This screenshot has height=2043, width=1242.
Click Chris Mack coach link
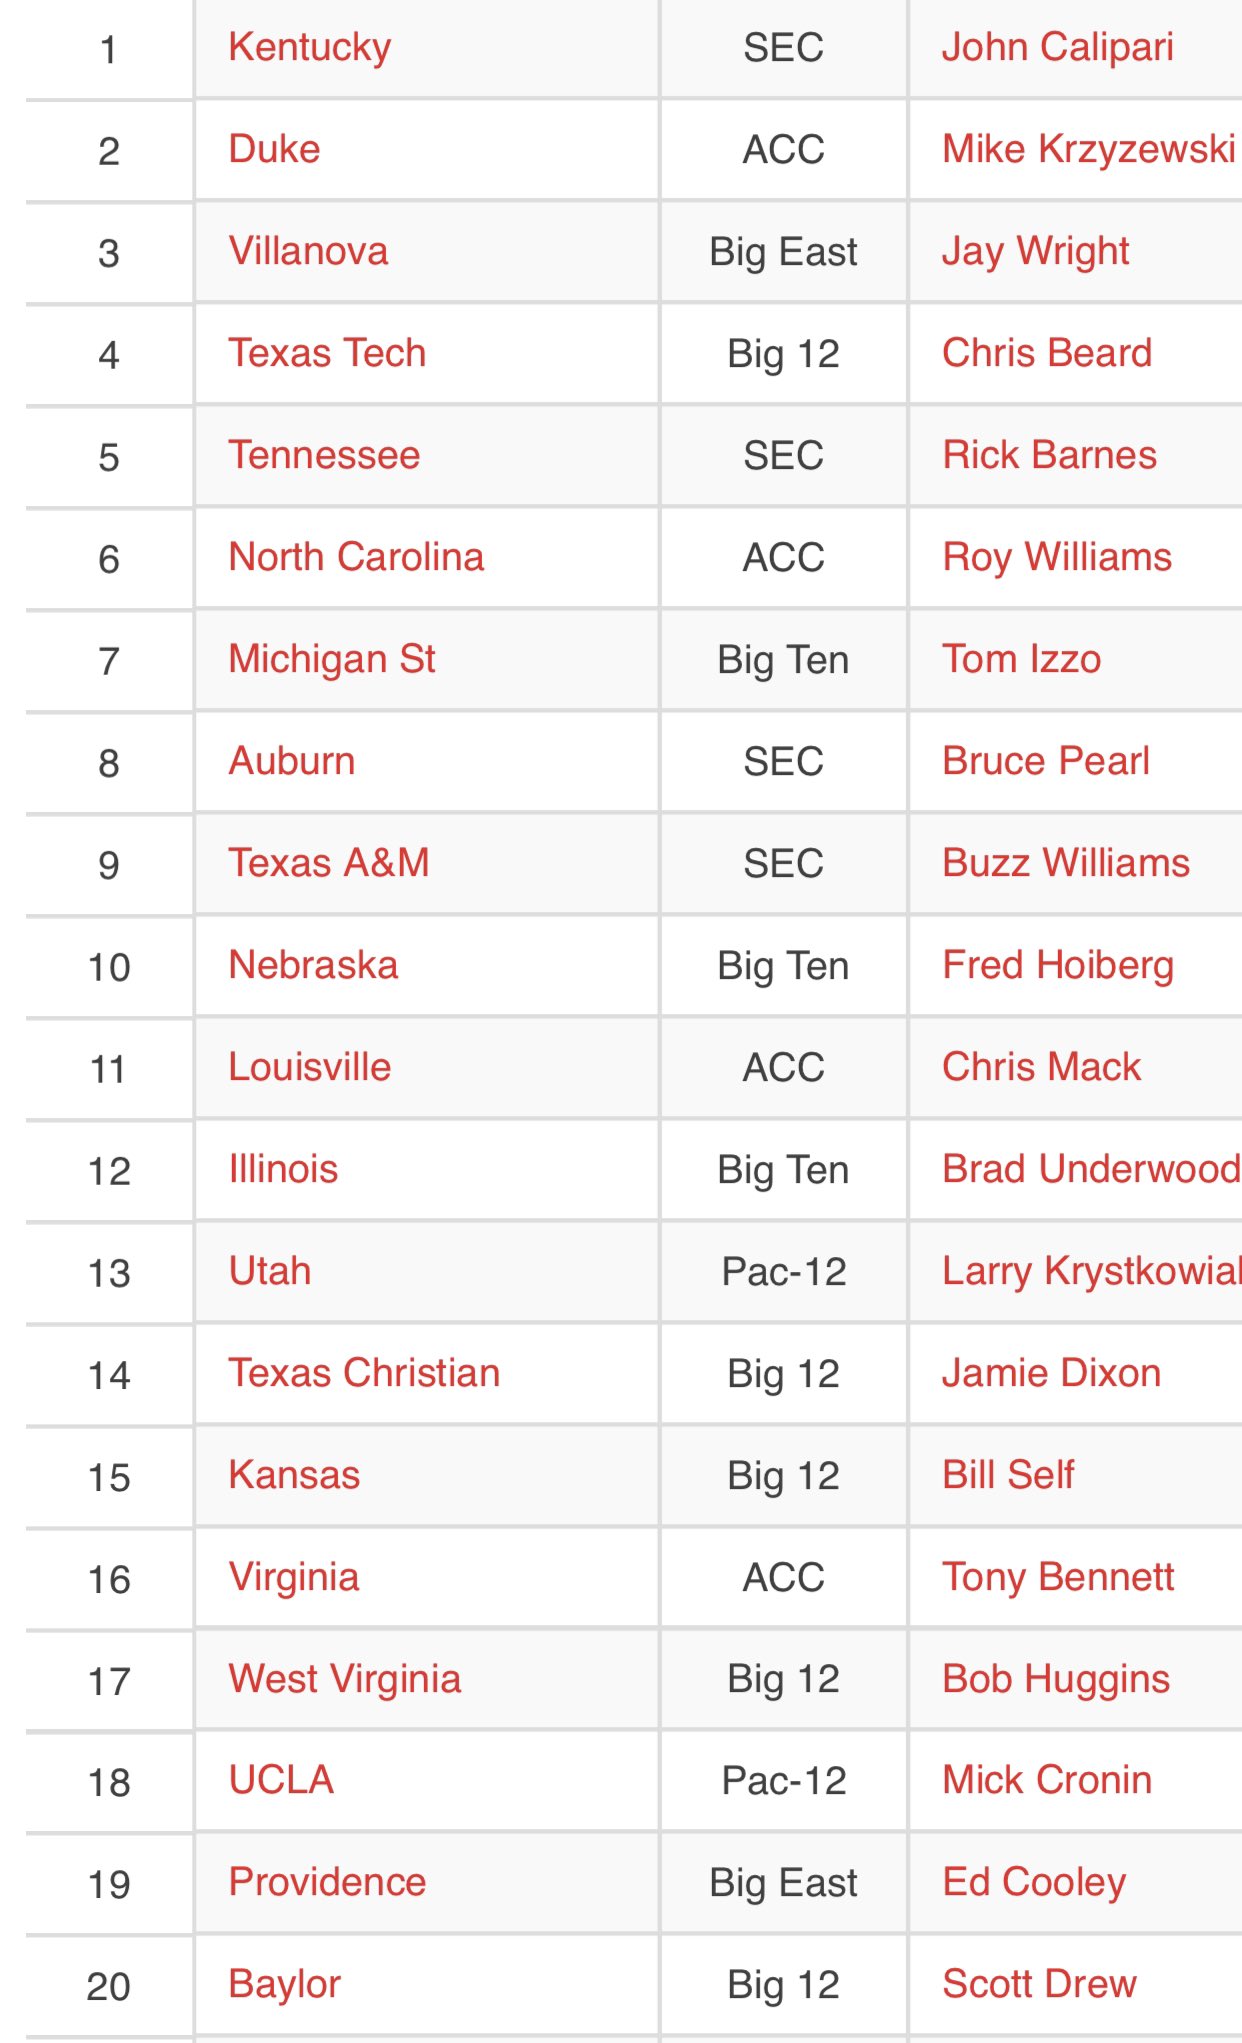click(1041, 1067)
